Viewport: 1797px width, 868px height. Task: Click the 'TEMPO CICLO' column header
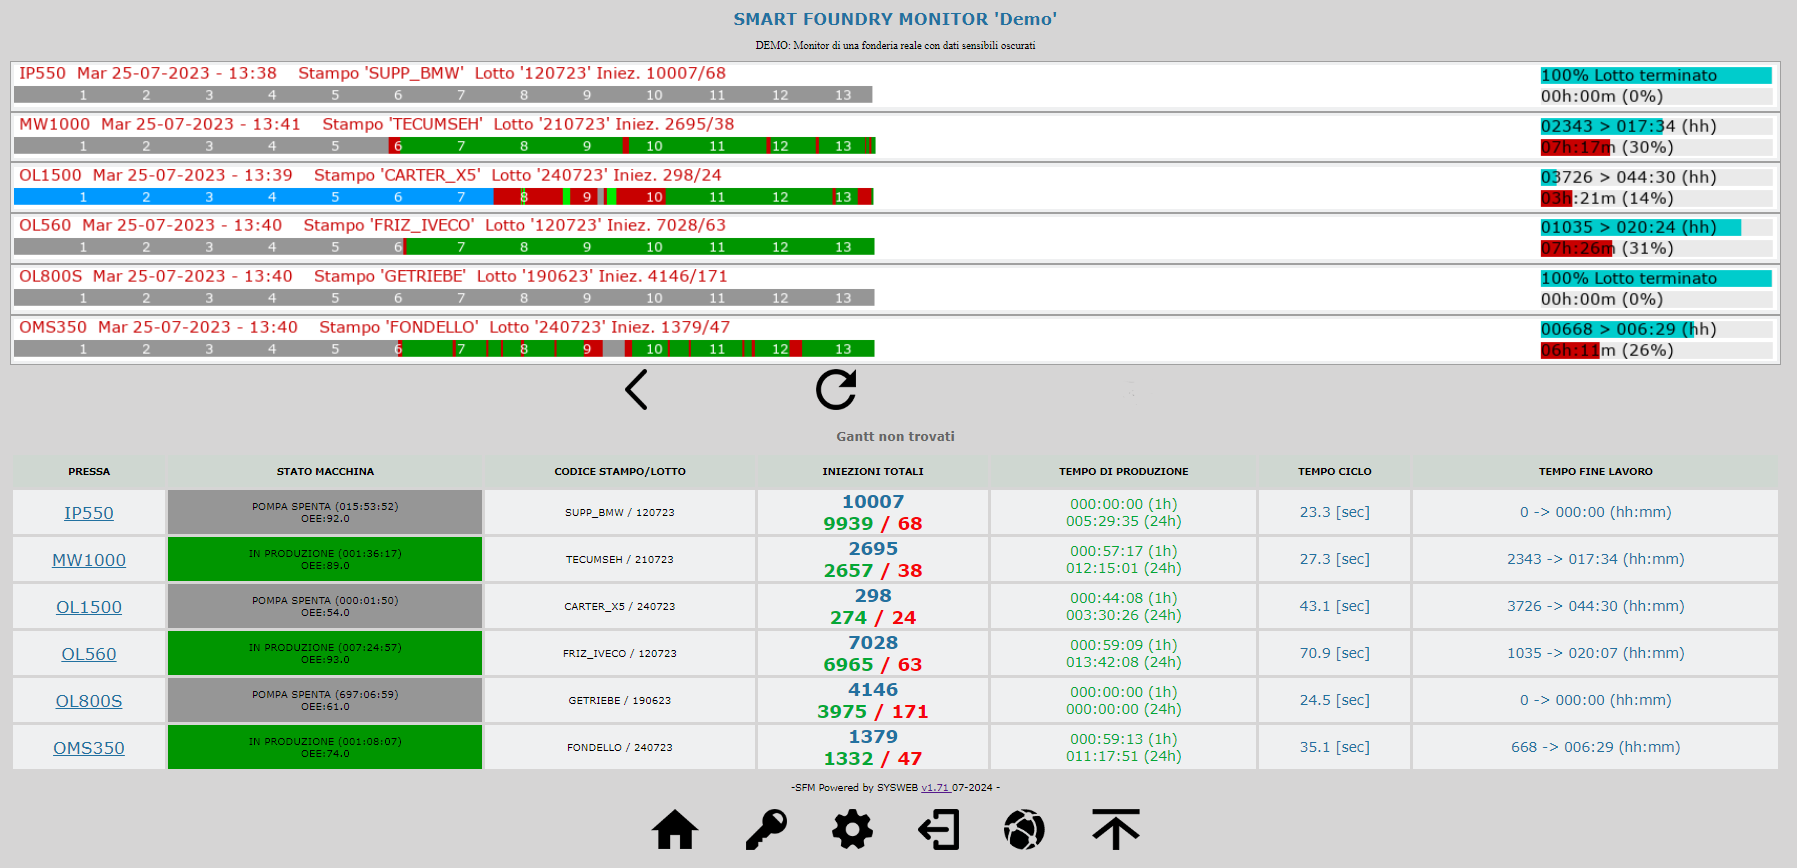1334,472
